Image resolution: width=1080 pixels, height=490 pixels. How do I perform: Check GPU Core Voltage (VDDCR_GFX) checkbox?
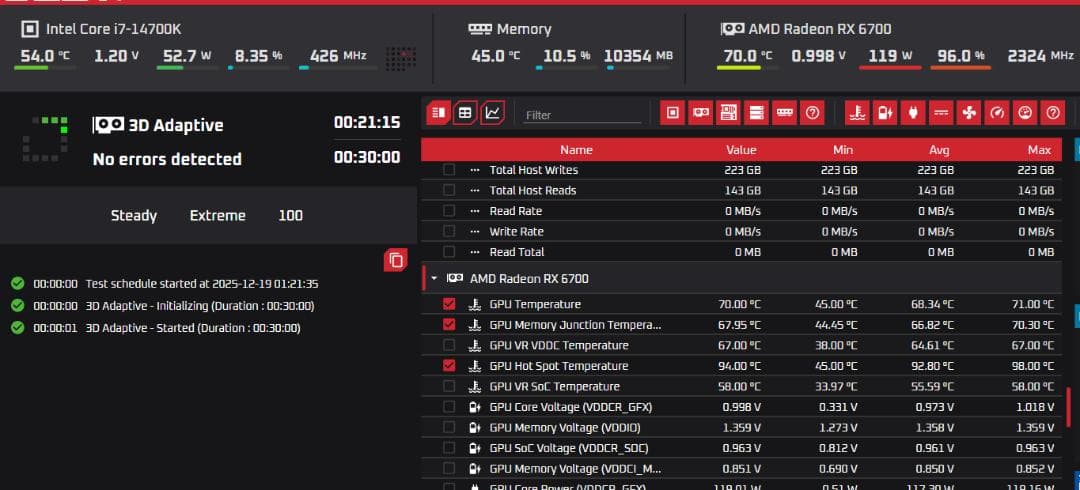[x=449, y=407]
